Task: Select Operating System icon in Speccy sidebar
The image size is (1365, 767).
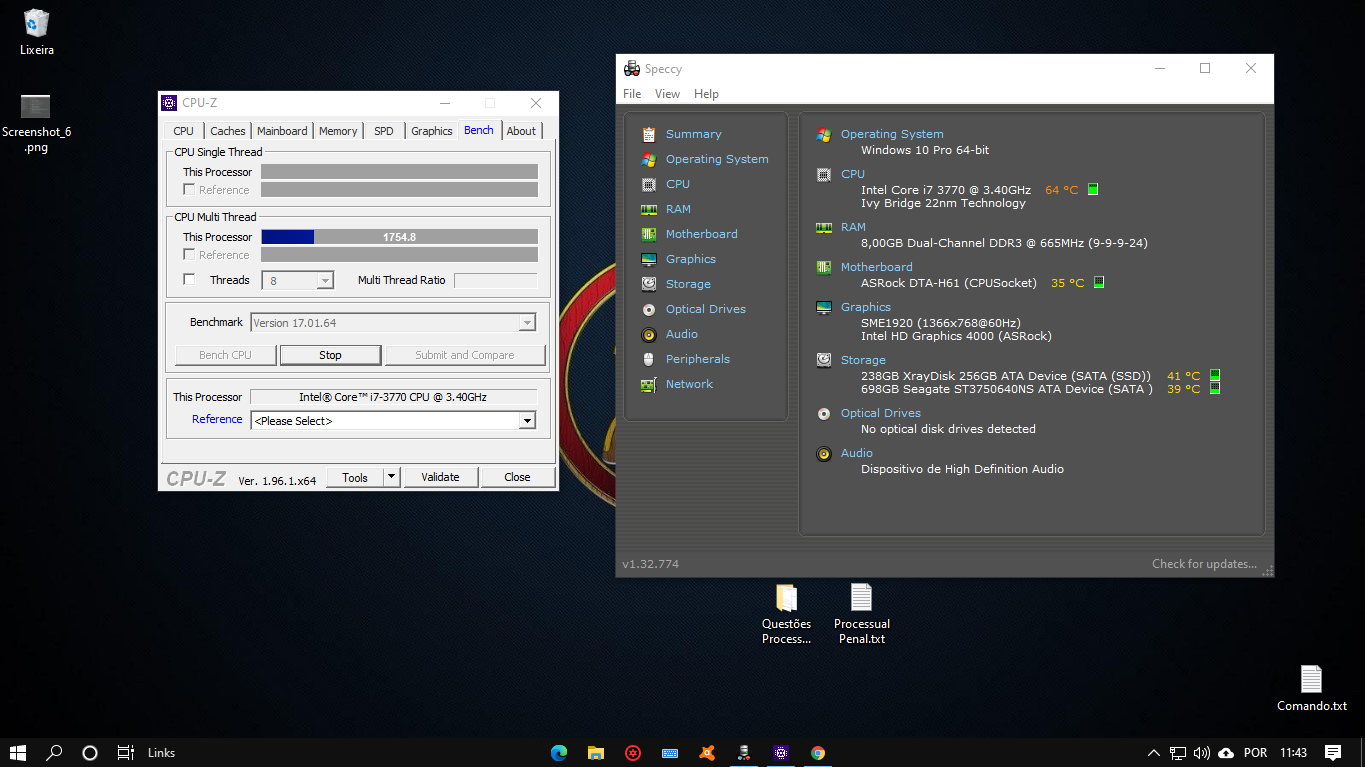Action: click(x=649, y=159)
